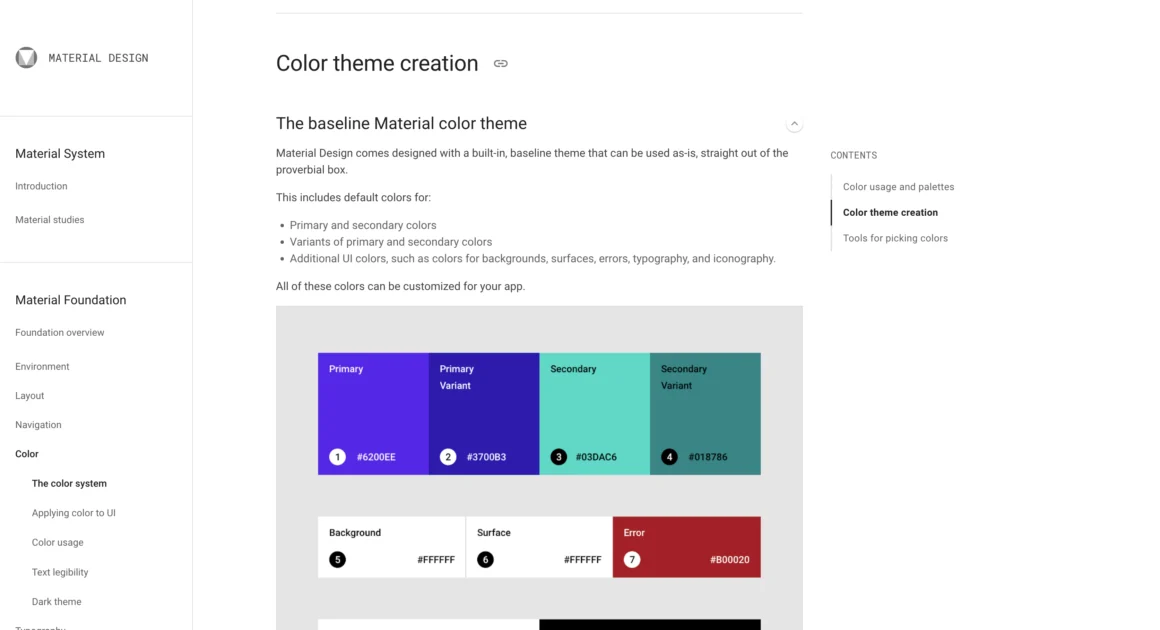Go to Tools for picking colors
The image size is (1160, 630).
click(x=895, y=238)
